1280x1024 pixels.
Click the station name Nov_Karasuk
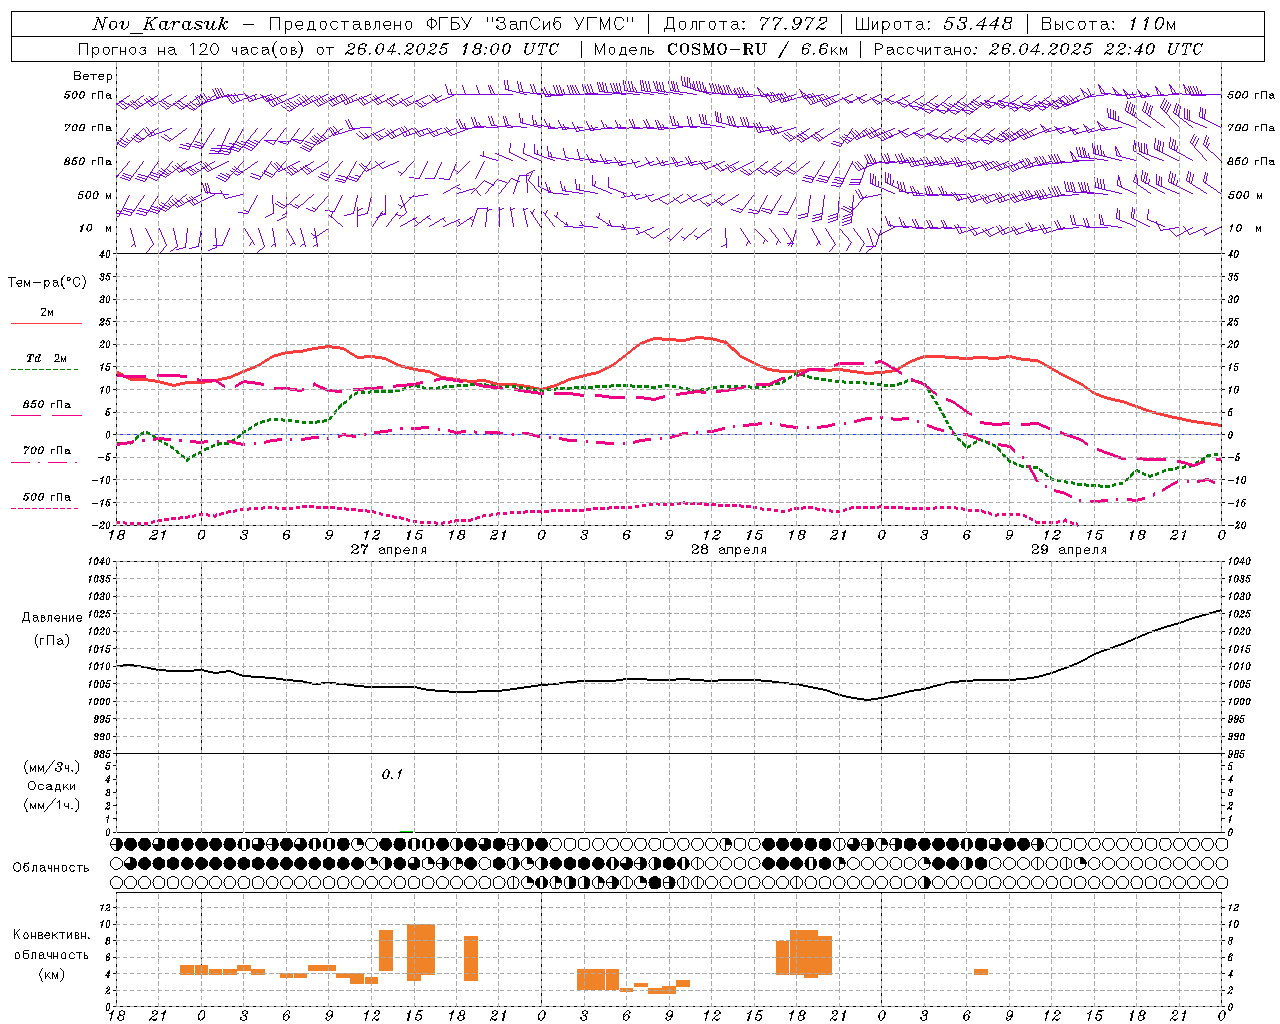[x=160, y=24]
